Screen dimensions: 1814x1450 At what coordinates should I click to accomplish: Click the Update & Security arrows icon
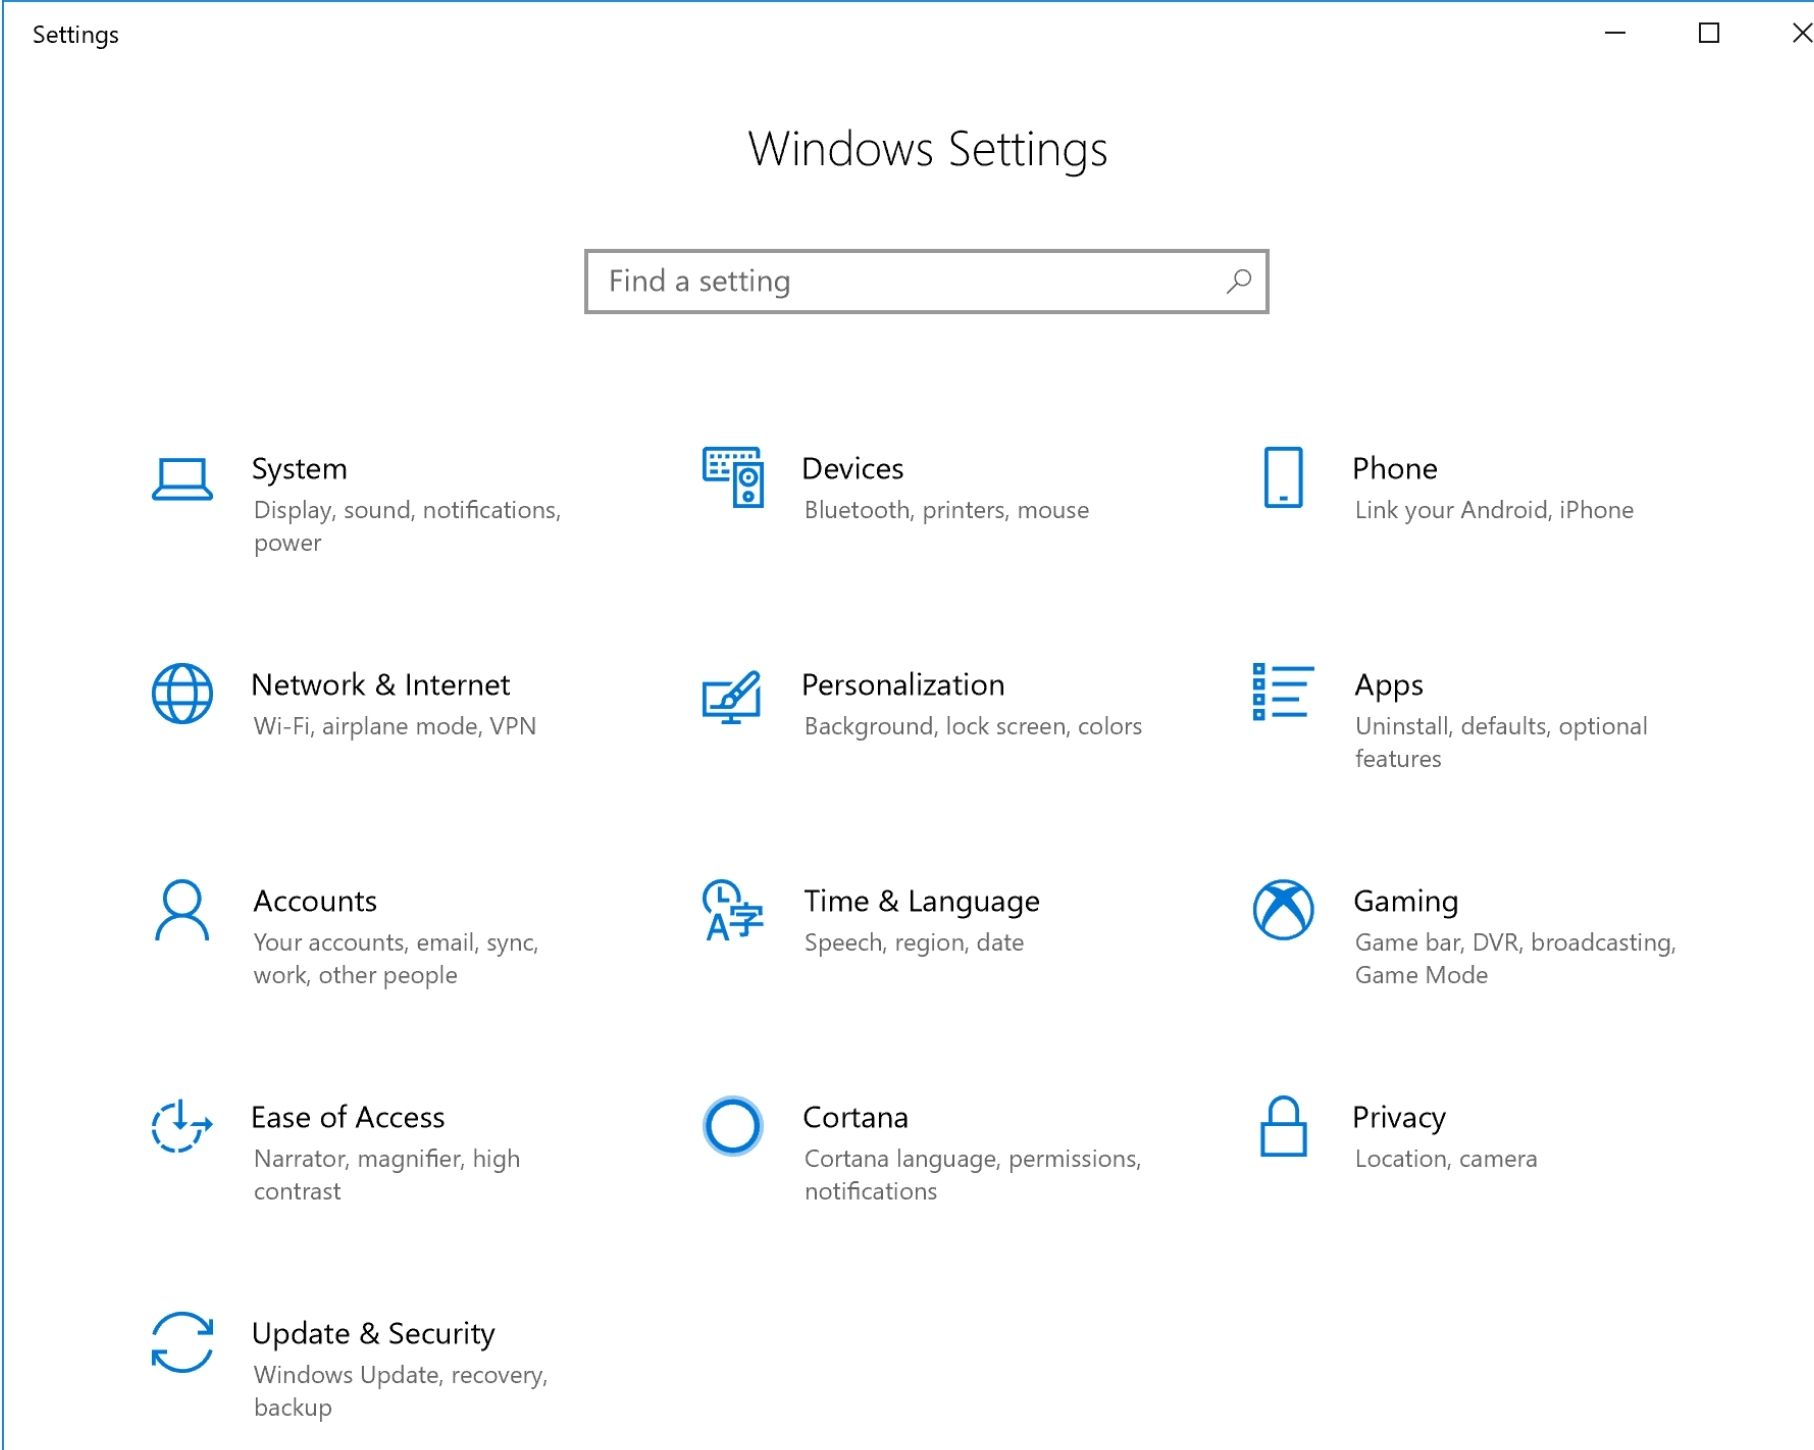click(x=182, y=1342)
